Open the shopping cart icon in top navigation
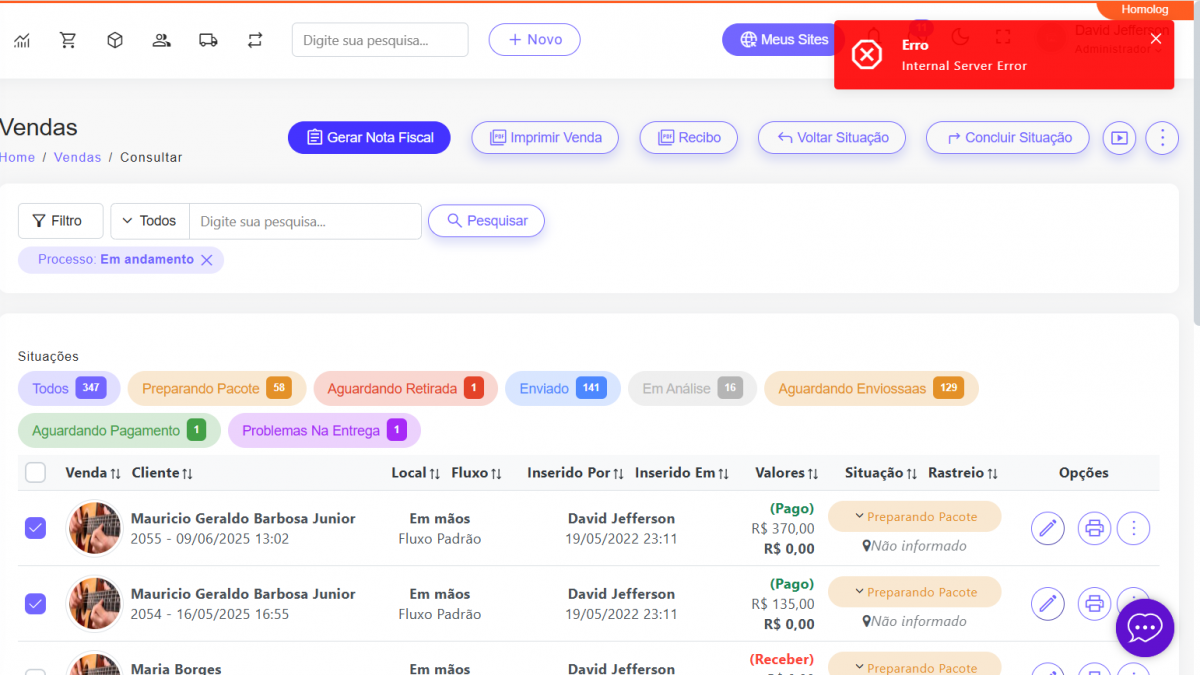1200x675 pixels. coord(68,40)
